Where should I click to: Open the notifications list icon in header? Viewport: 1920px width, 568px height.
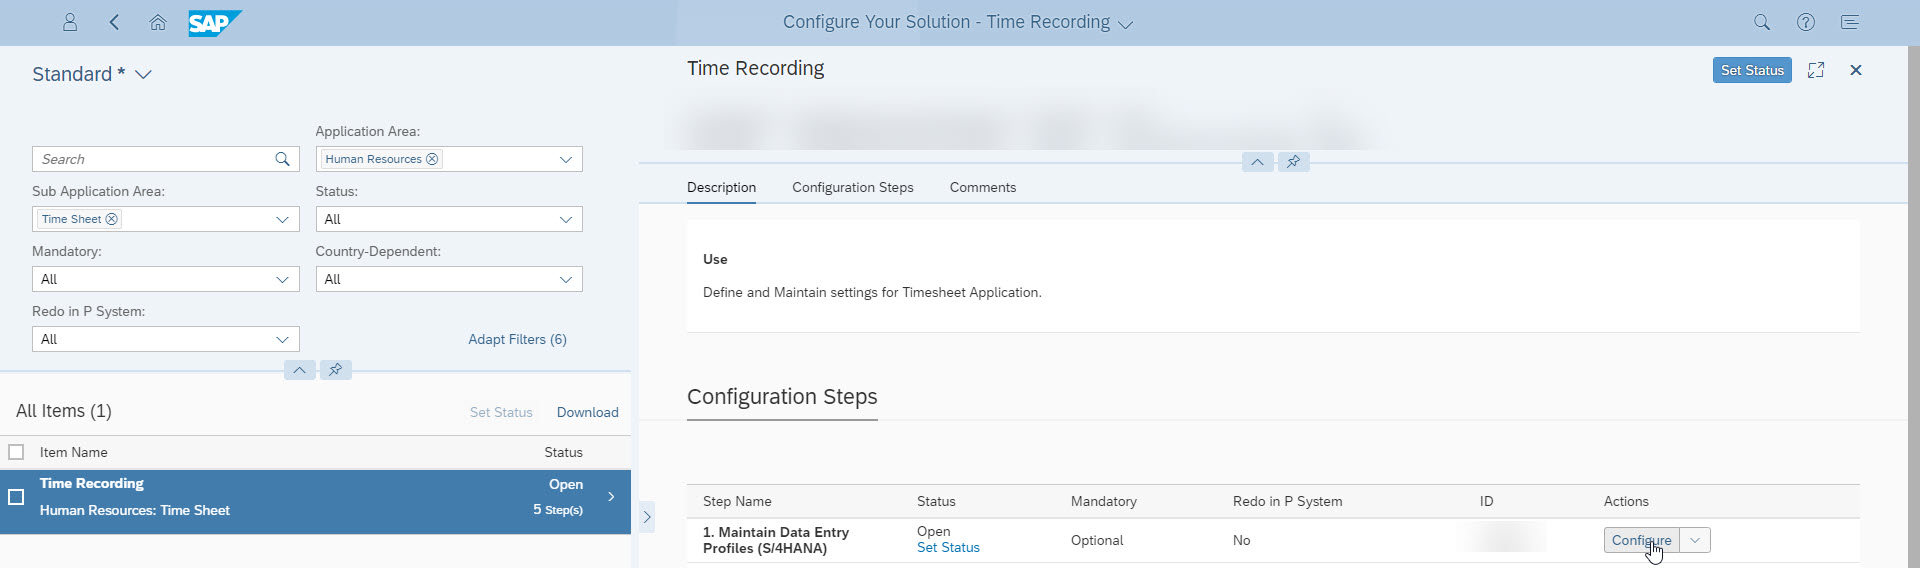point(1850,22)
